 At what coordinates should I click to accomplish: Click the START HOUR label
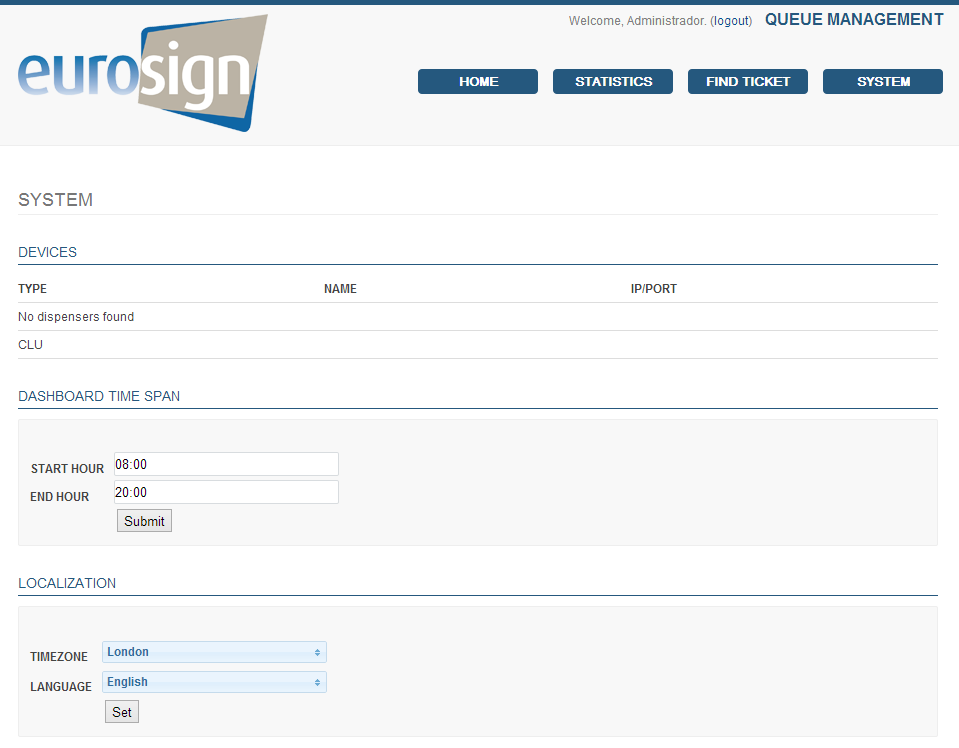pyautogui.click(x=67, y=469)
